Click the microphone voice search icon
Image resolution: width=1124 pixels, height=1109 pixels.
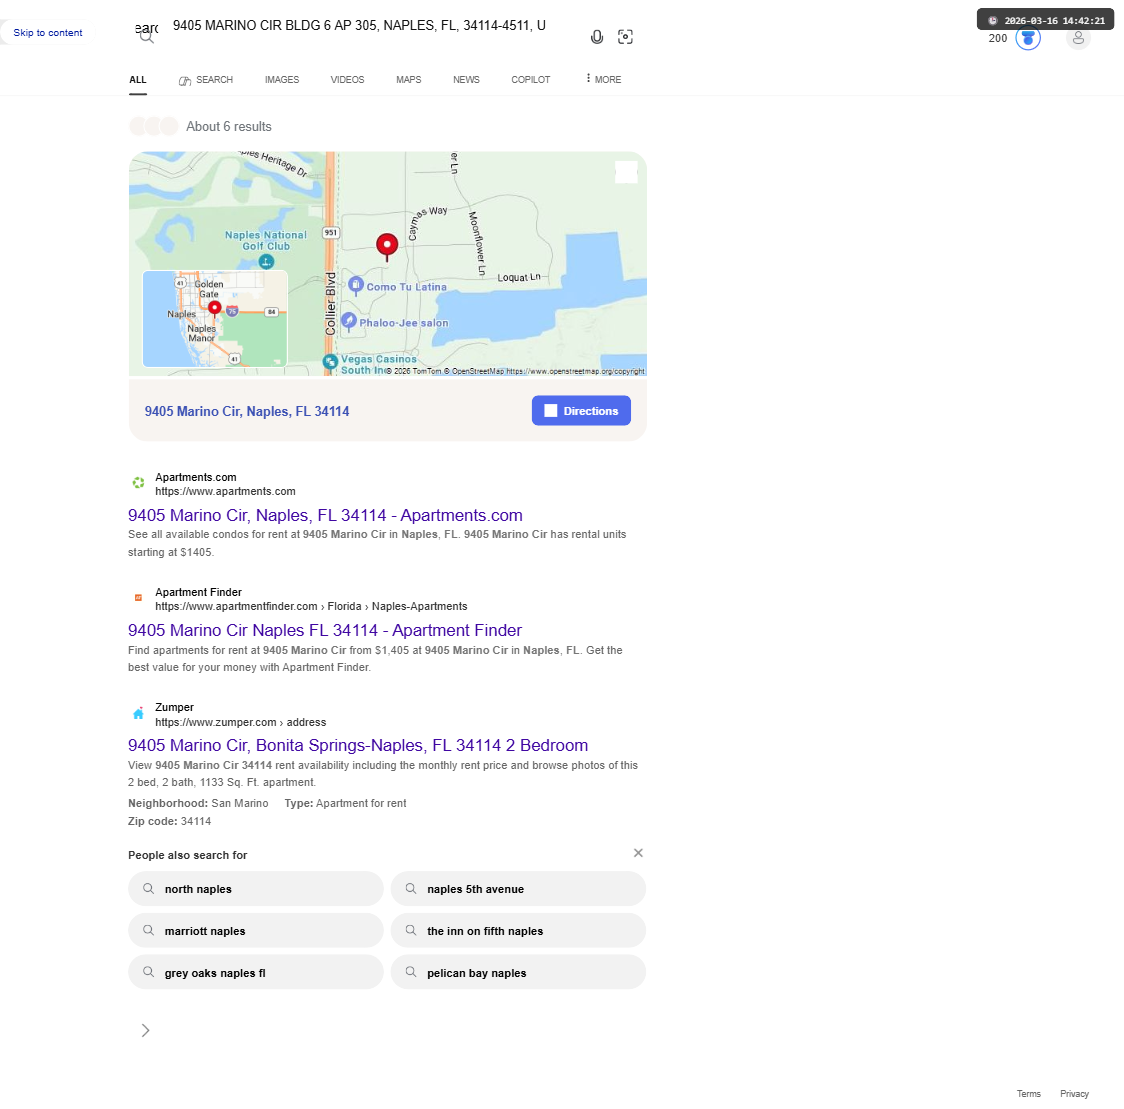tap(596, 37)
